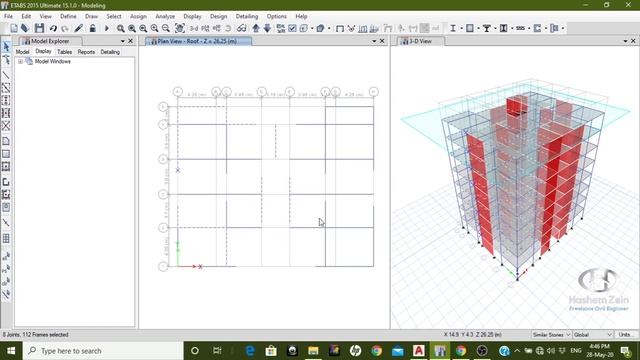640x360 pixels.
Task: Click the Steel Frame Design I-beam icon
Action: click(453, 28)
